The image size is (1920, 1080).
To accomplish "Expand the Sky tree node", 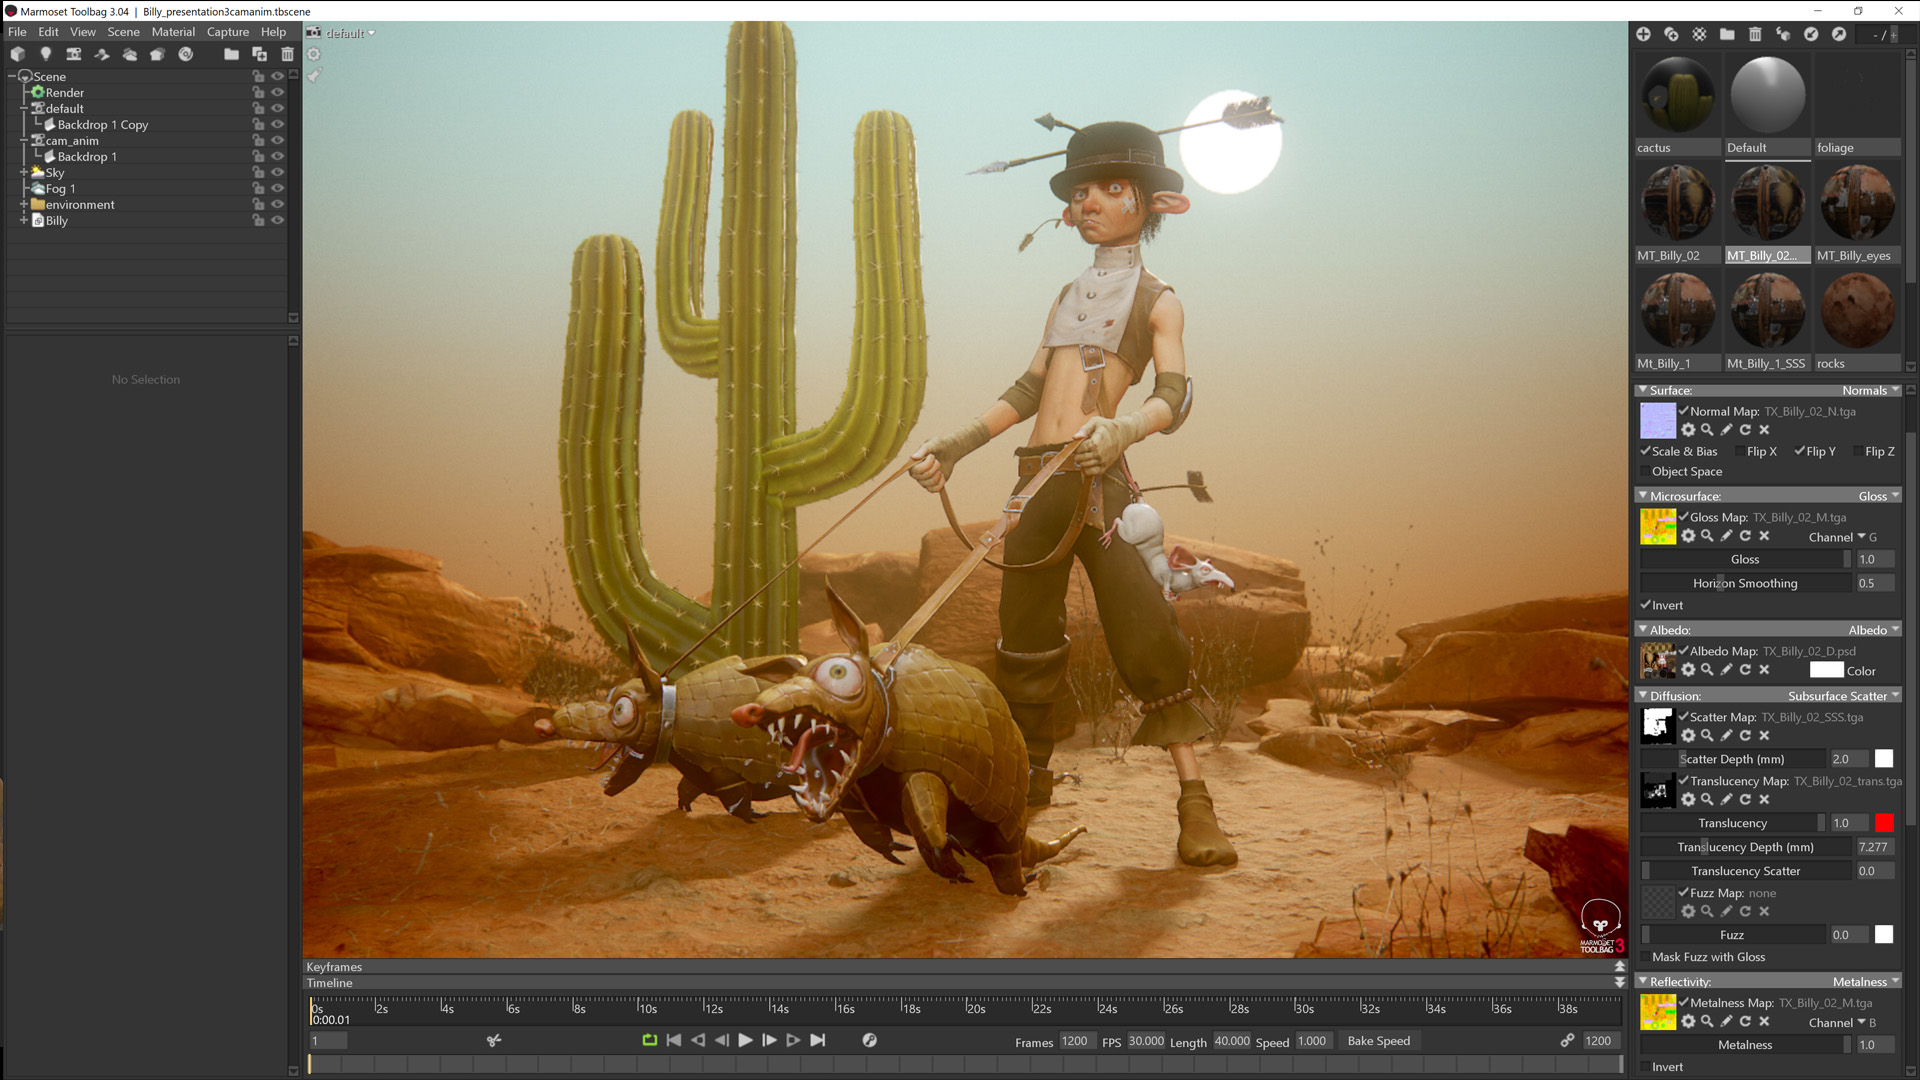I will 23,173.
